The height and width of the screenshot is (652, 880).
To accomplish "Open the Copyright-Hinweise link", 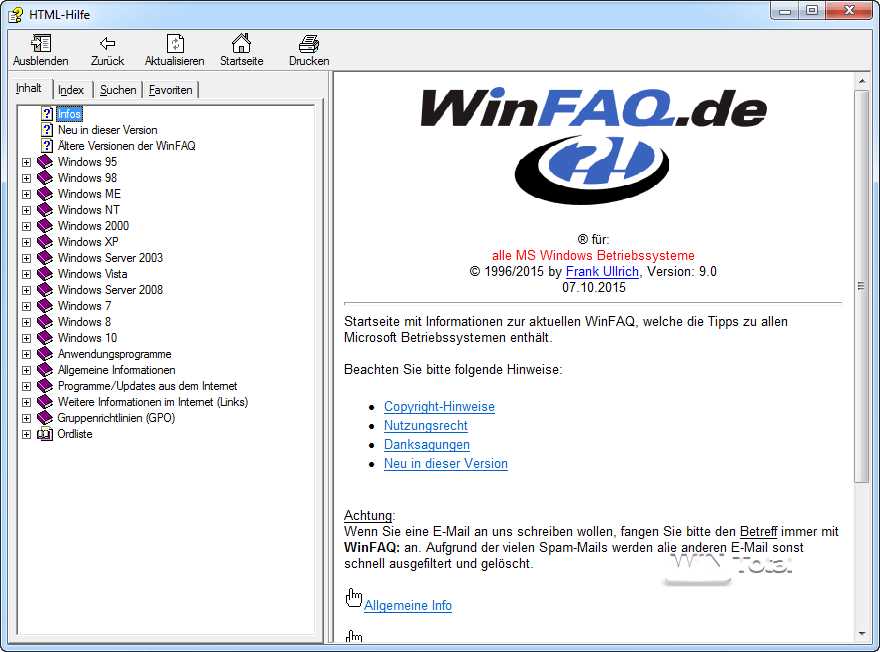I will pos(439,407).
